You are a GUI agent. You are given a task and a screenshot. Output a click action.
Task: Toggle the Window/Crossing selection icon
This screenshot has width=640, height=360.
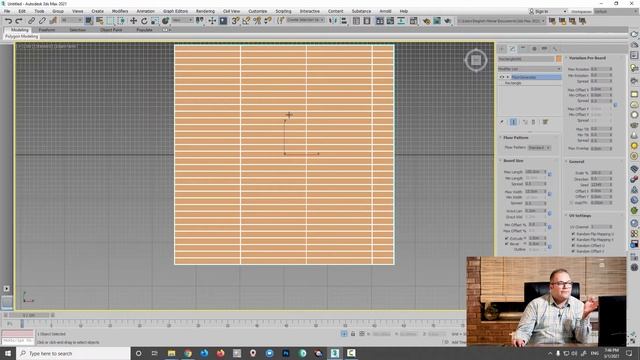click(x=121, y=20)
